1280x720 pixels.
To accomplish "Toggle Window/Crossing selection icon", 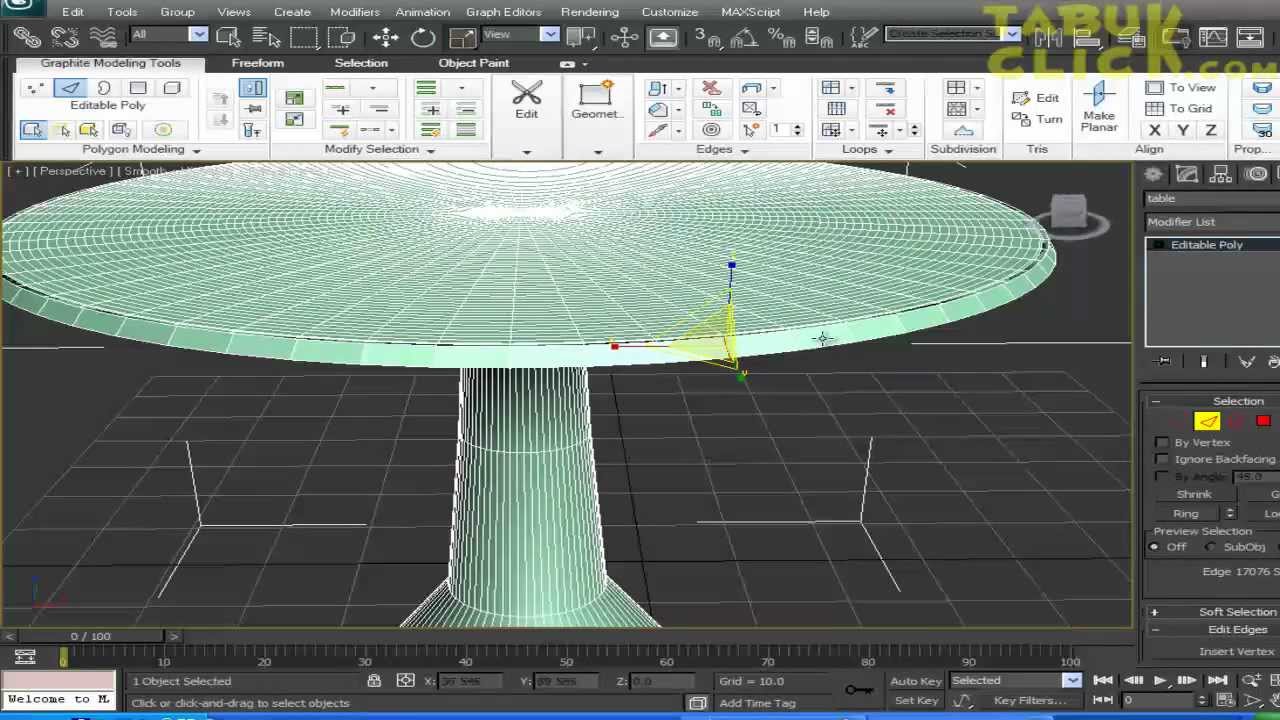I will [x=341, y=37].
